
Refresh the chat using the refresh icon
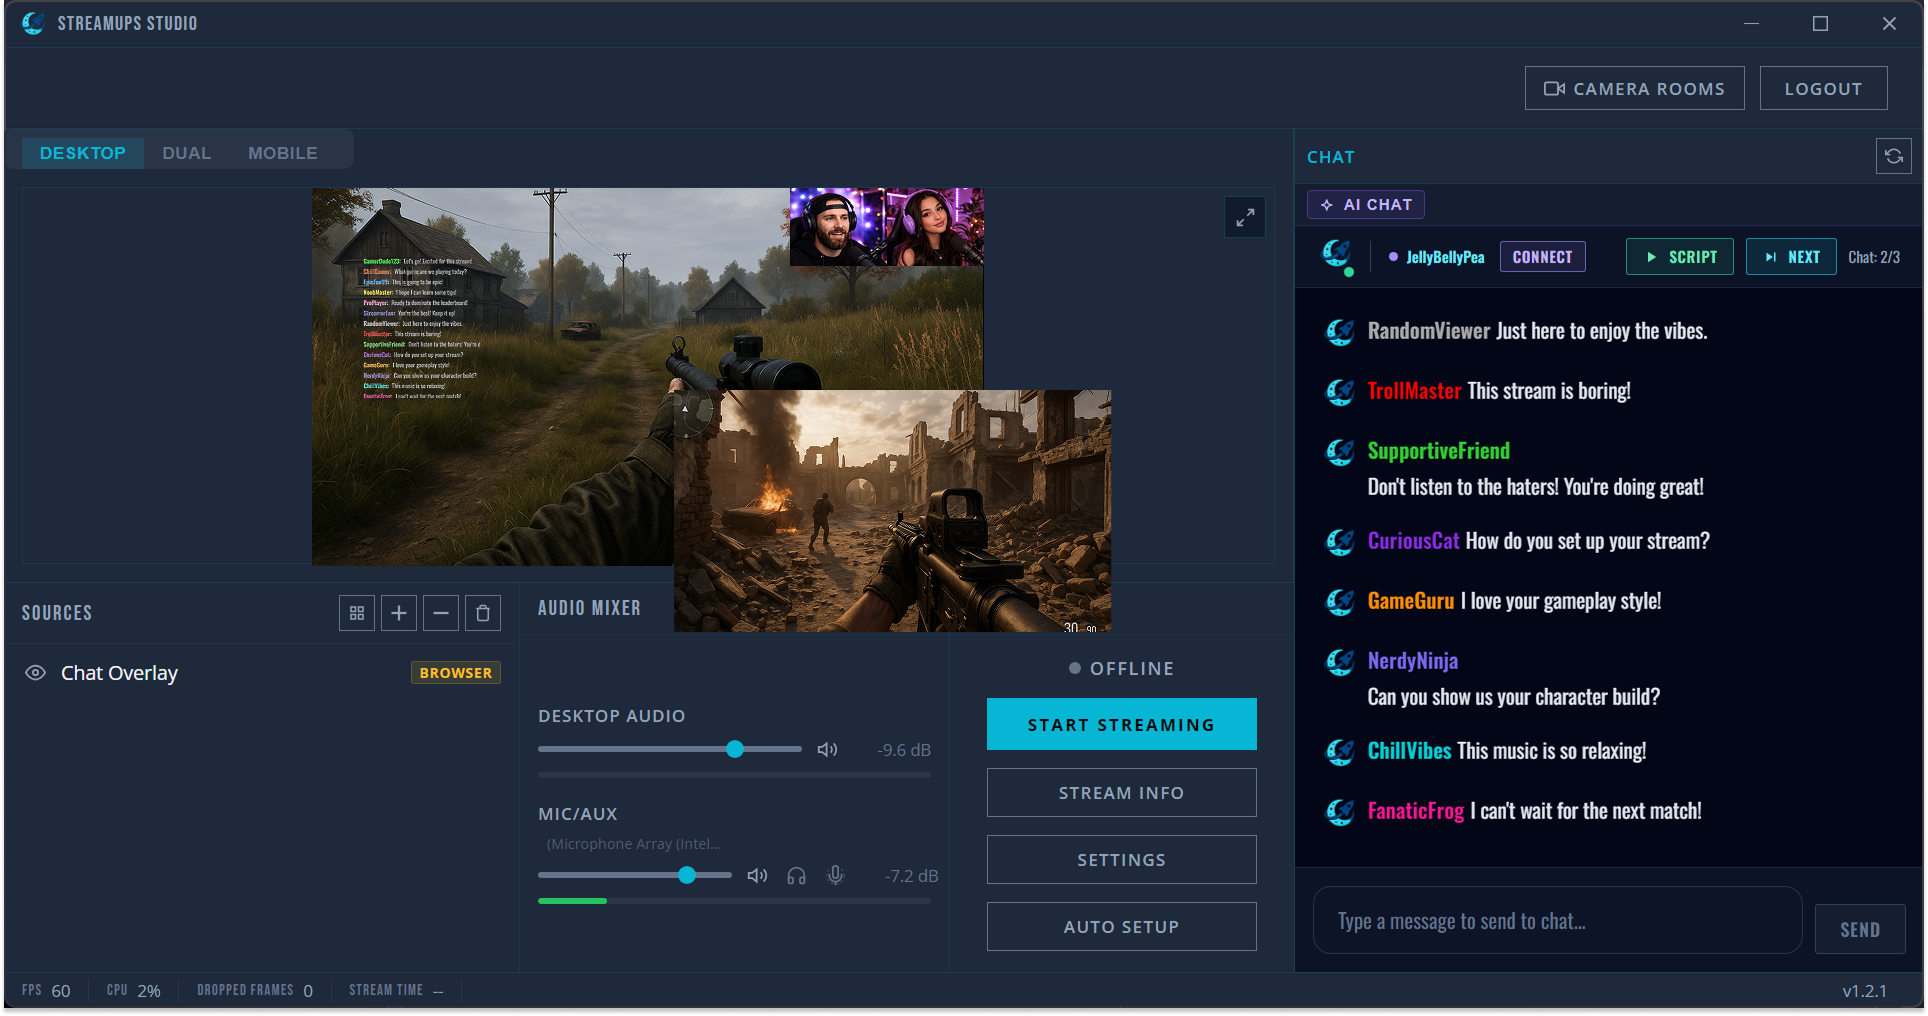(1893, 156)
